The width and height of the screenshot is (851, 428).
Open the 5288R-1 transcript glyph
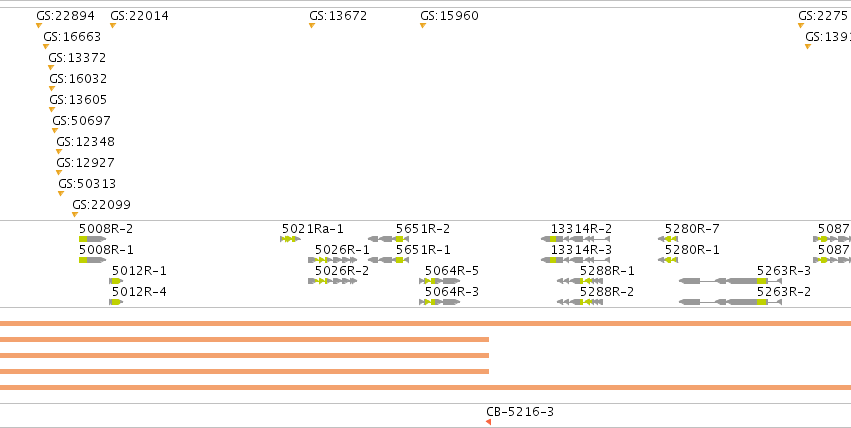(x=580, y=281)
